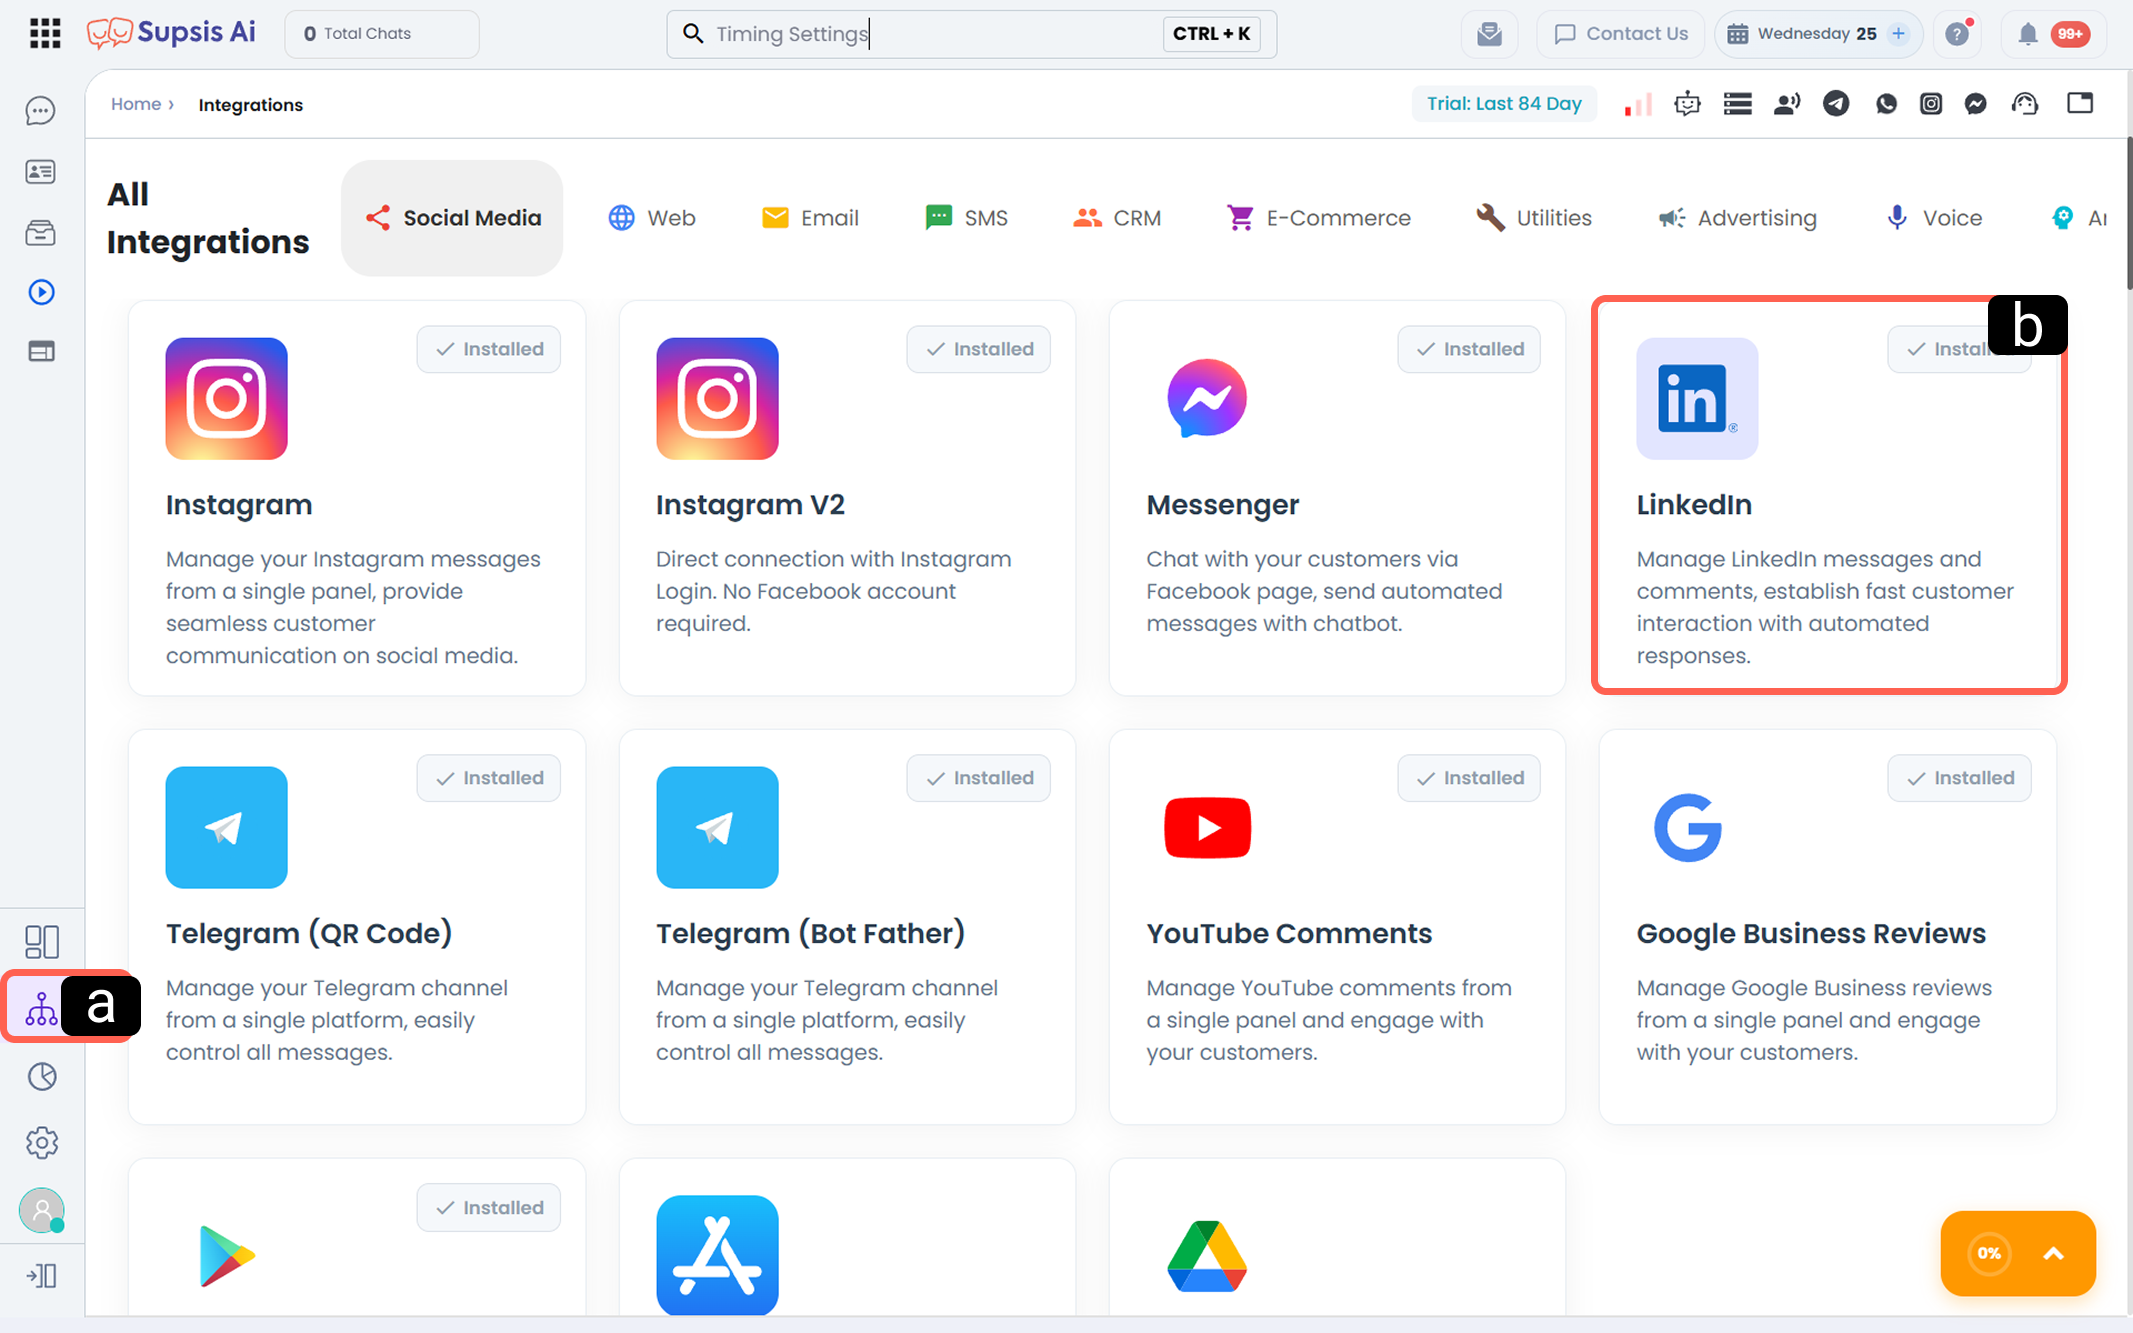Click Installed badge on Instagram V2 card
This screenshot has height=1333, width=2133.
(979, 349)
